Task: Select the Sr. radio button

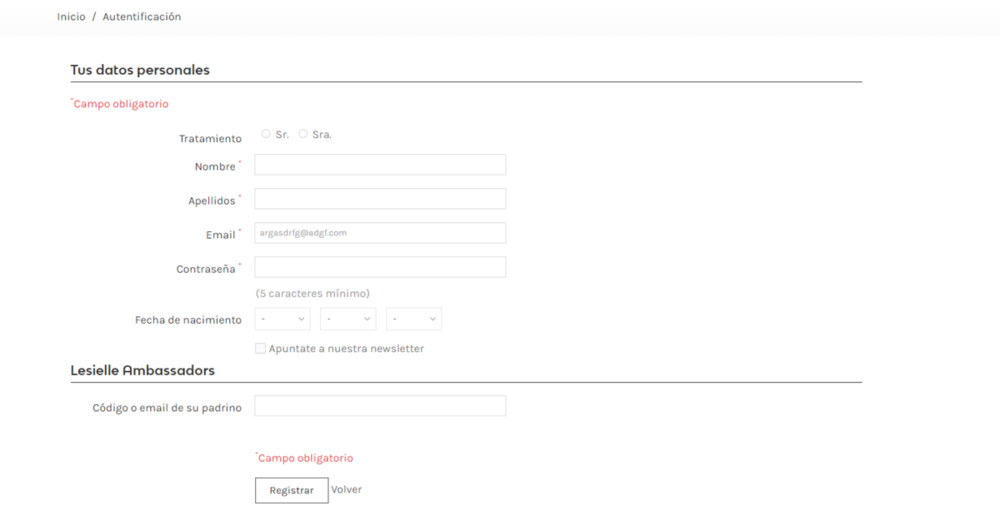Action: (x=266, y=134)
